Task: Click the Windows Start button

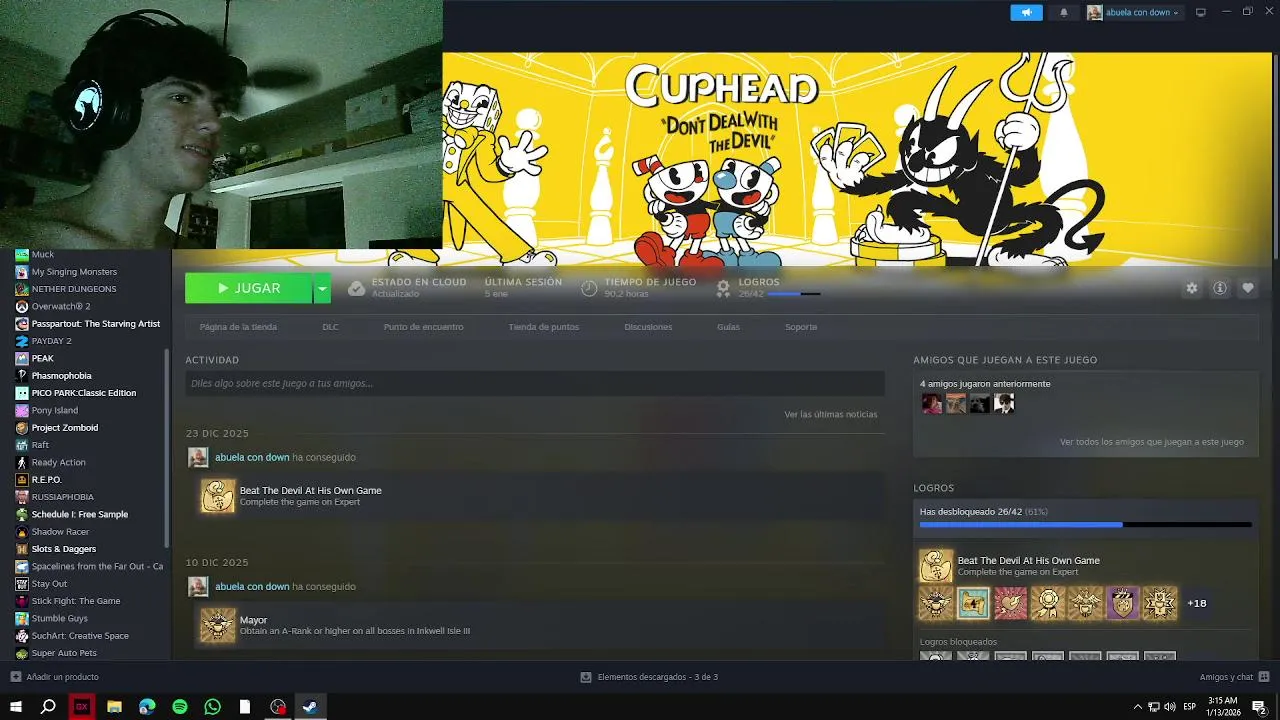Action: point(16,707)
